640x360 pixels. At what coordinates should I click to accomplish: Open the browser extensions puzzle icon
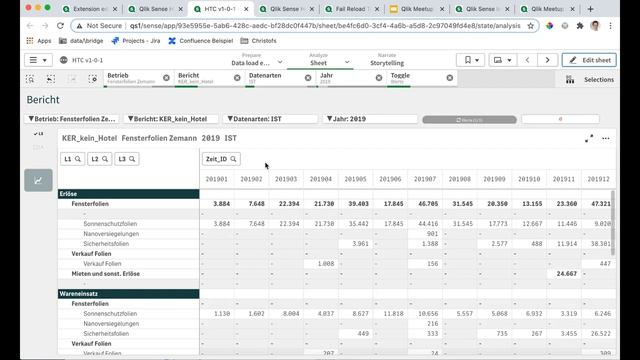580,26
